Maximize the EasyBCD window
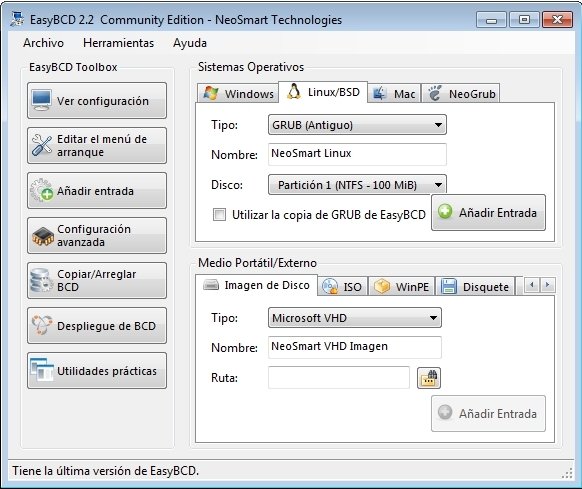 [524, 19]
